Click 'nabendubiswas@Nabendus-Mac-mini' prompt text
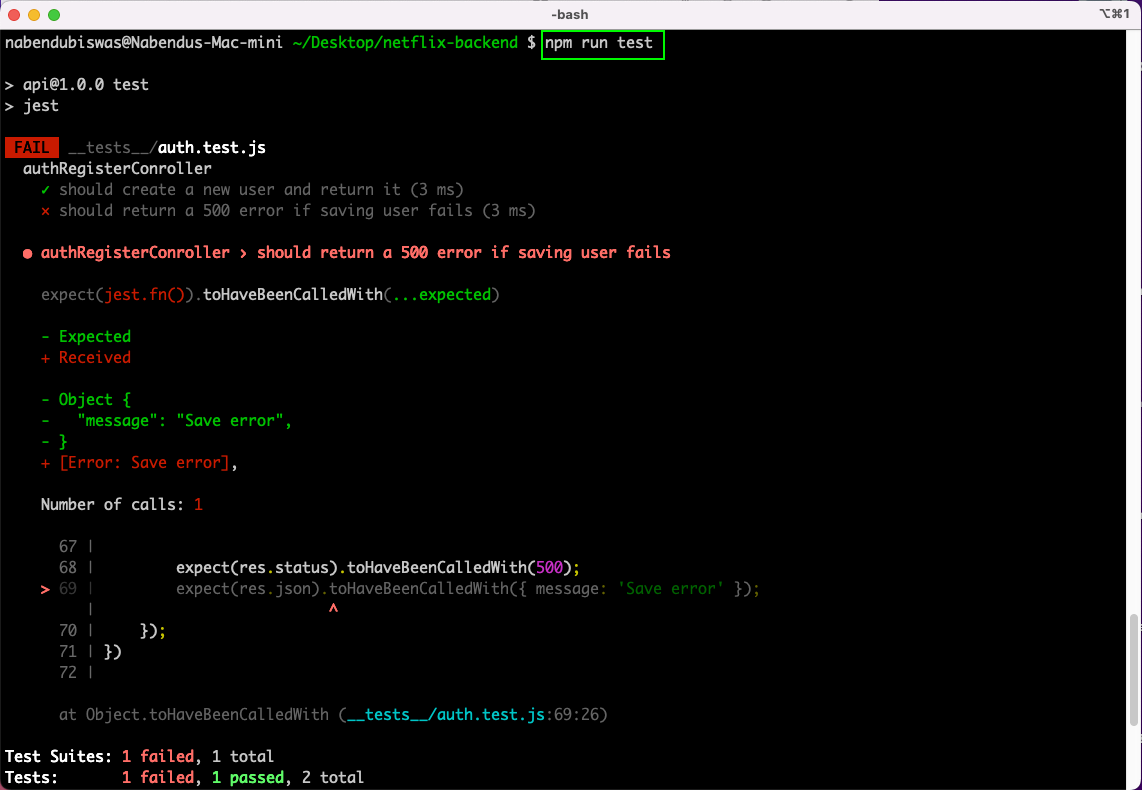The width and height of the screenshot is (1142, 790). pos(143,43)
